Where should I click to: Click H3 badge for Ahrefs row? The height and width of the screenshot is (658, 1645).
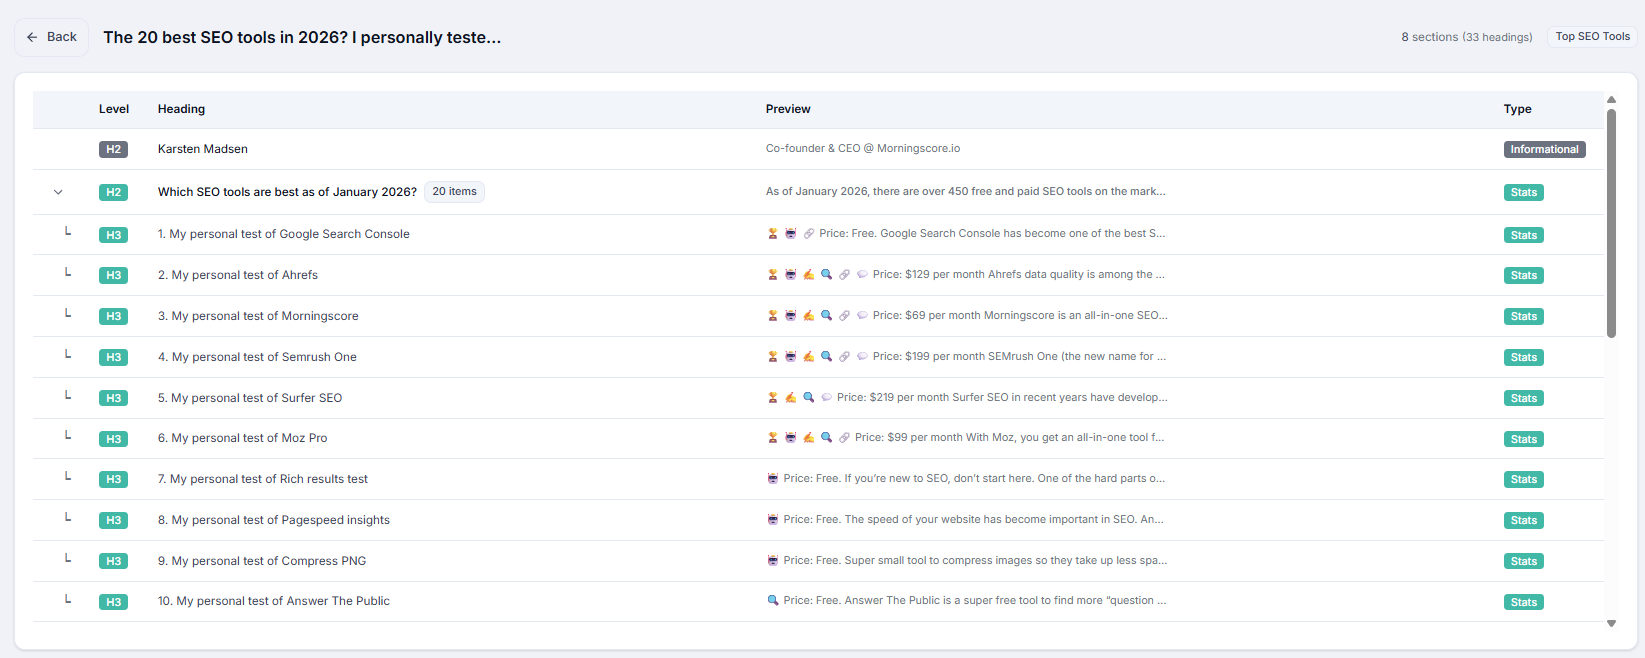click(x=113, y=275)
